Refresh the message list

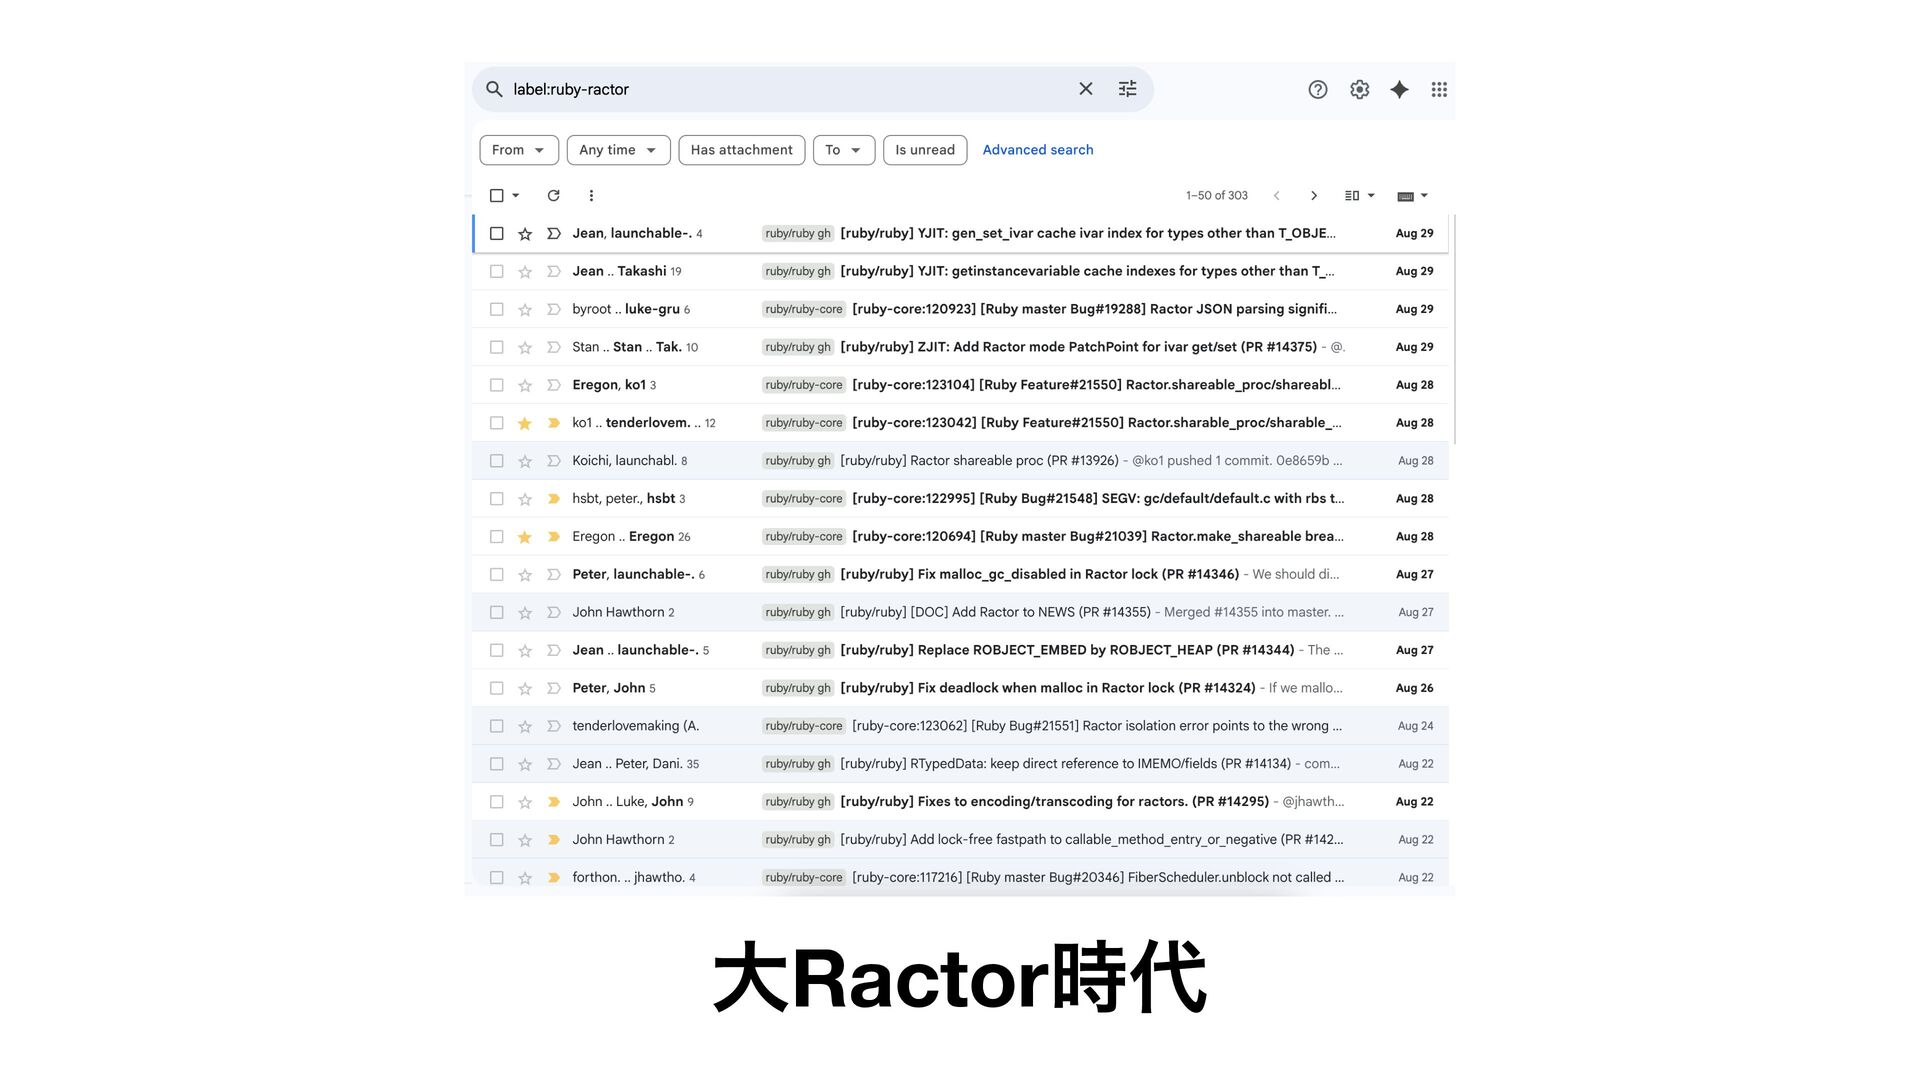[x=554, y=195]
